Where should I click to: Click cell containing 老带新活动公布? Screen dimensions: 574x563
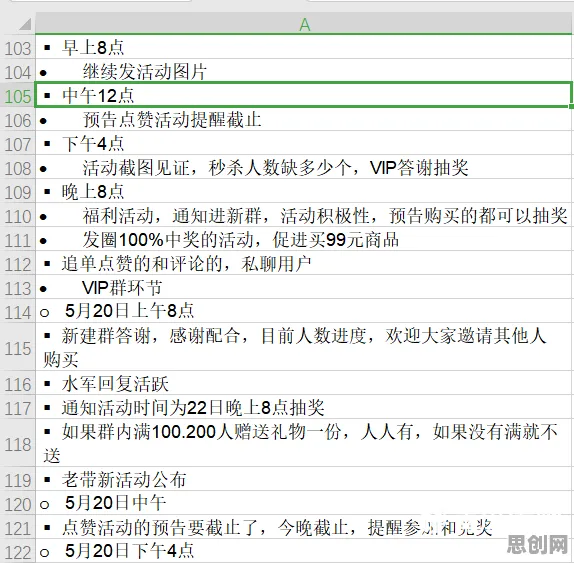pos(303,479)
